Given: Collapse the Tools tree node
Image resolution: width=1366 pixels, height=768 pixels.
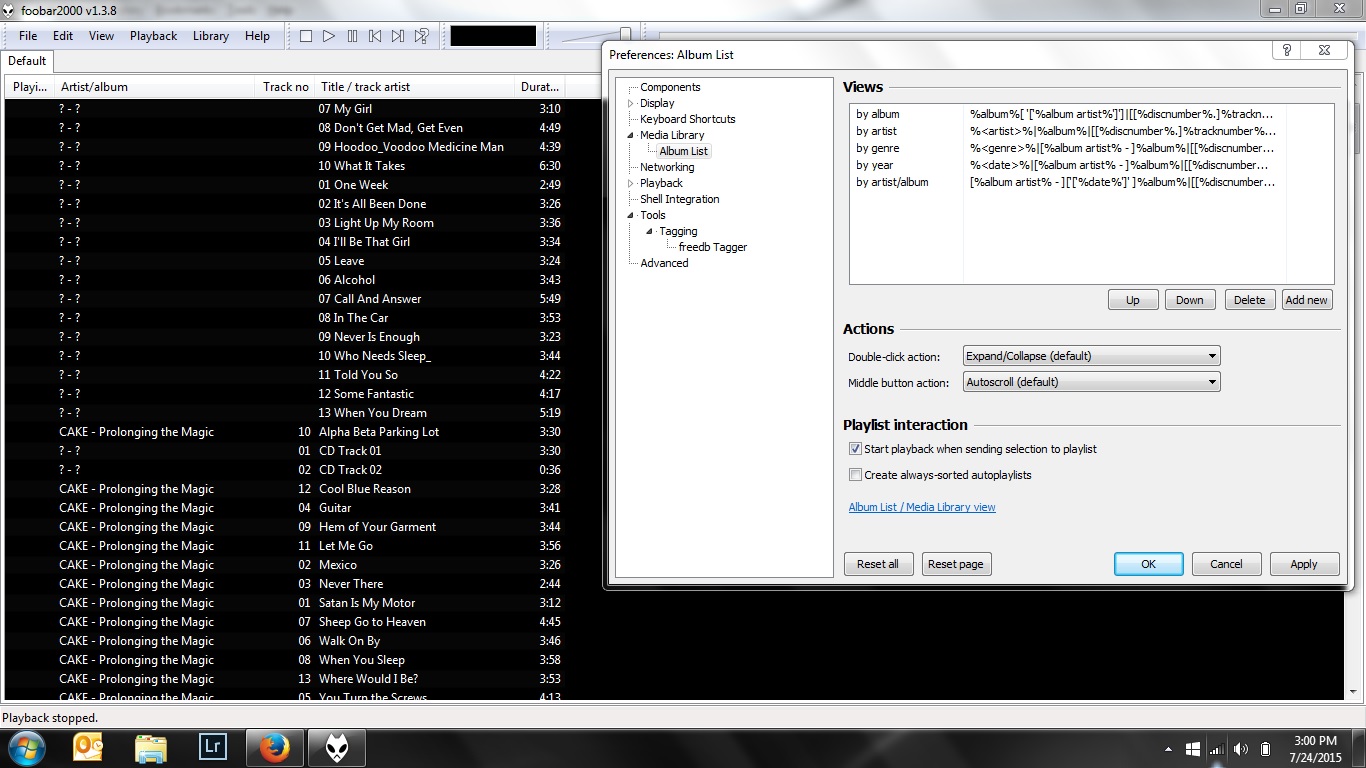Looking at the screenshot, I should coord(630,215).
